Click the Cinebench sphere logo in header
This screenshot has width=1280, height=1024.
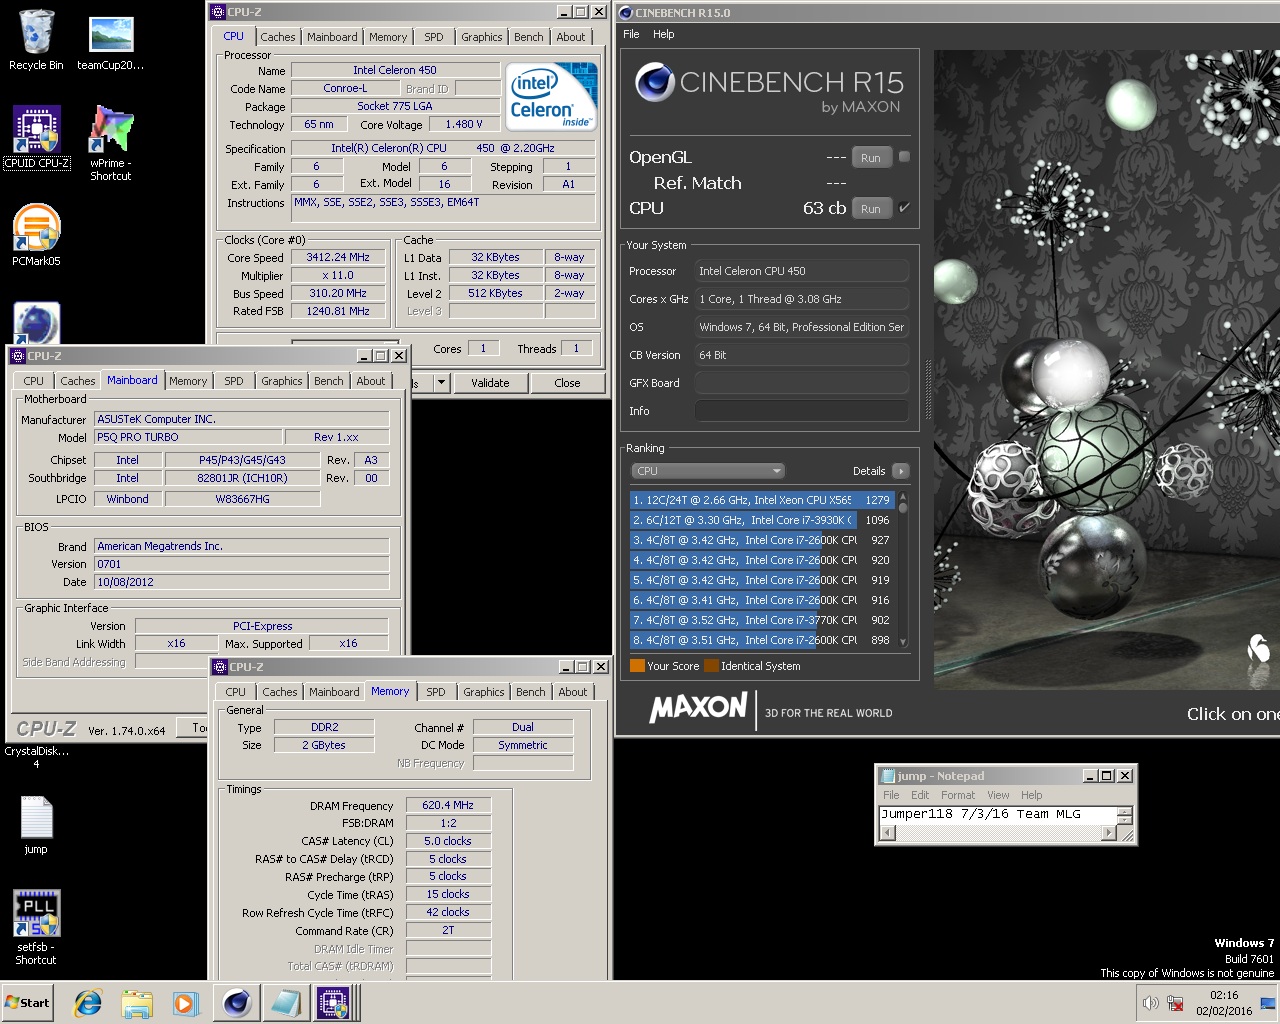pyautogui.click(x=653, y=82)
